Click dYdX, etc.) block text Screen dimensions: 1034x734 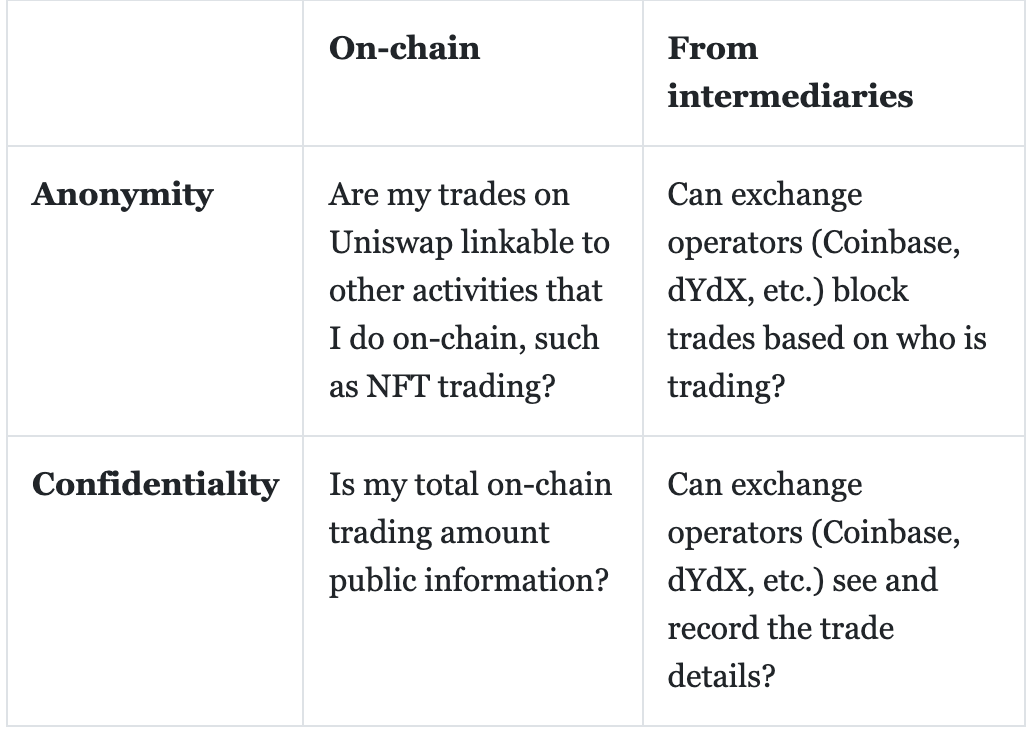point(787,291)
